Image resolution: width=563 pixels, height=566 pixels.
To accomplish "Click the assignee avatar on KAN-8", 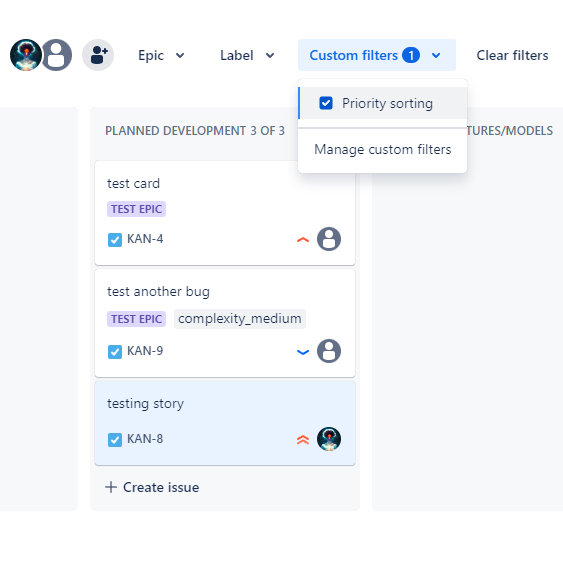I will pyautogui.click(x=329, y=439).
